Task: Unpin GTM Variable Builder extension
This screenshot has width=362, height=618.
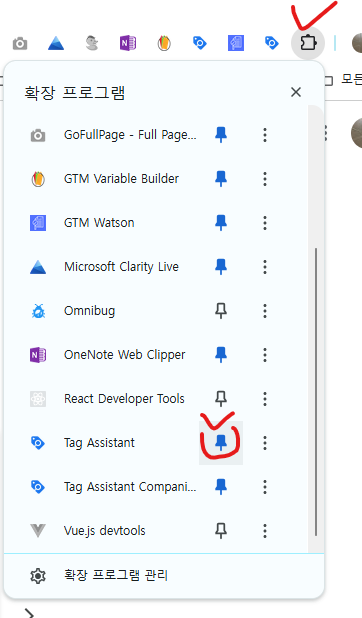Action: pos(221,179)
